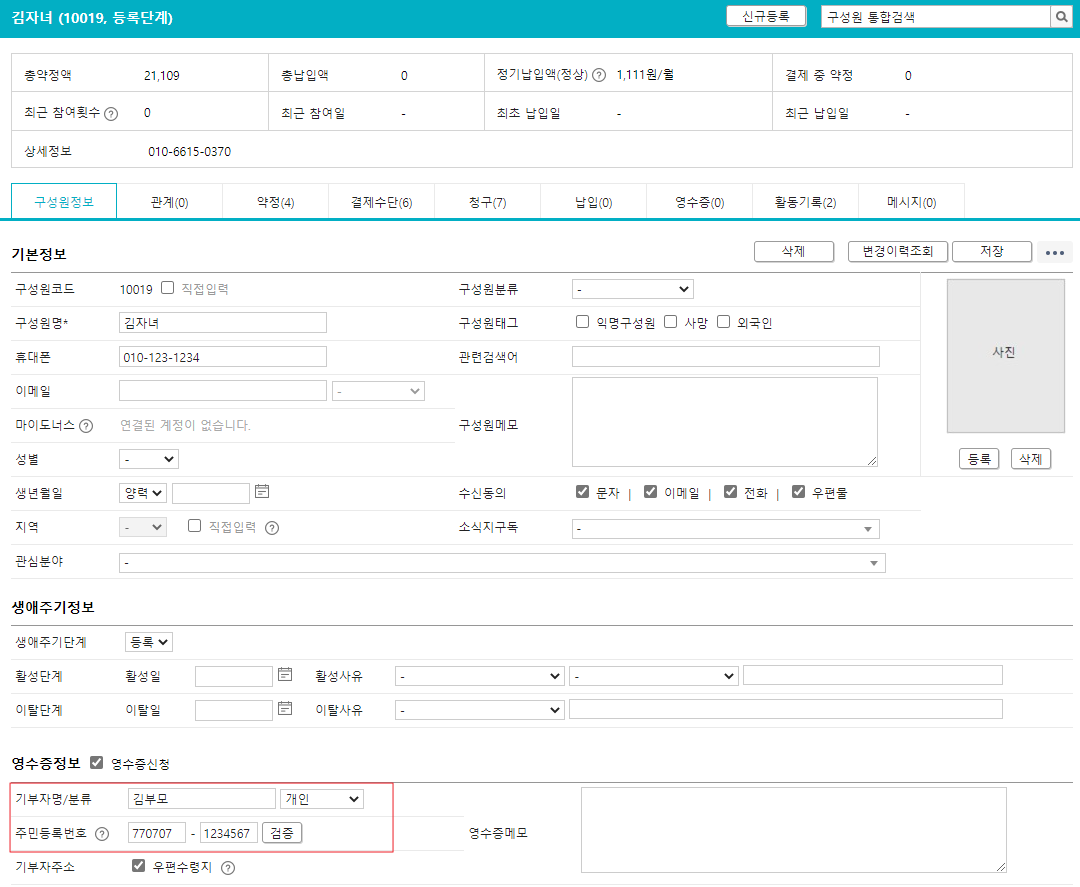The height and width of the screenshot is (887, 1080).
Task: Open the help icon beside 최근 참여횟수
Action: [x=111, y=114]
